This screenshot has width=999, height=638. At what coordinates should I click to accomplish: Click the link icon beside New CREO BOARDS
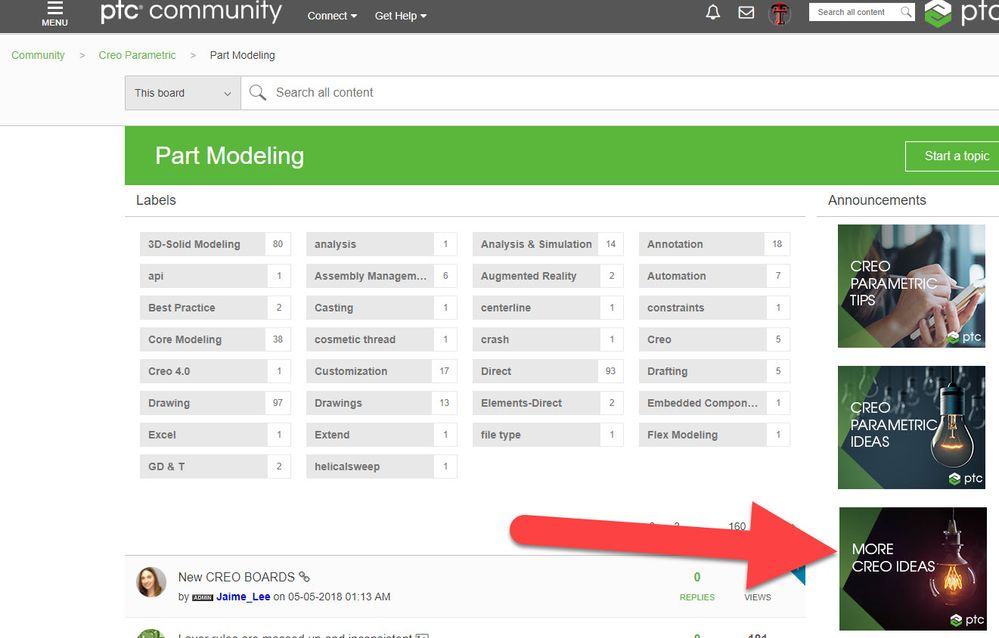305,577
